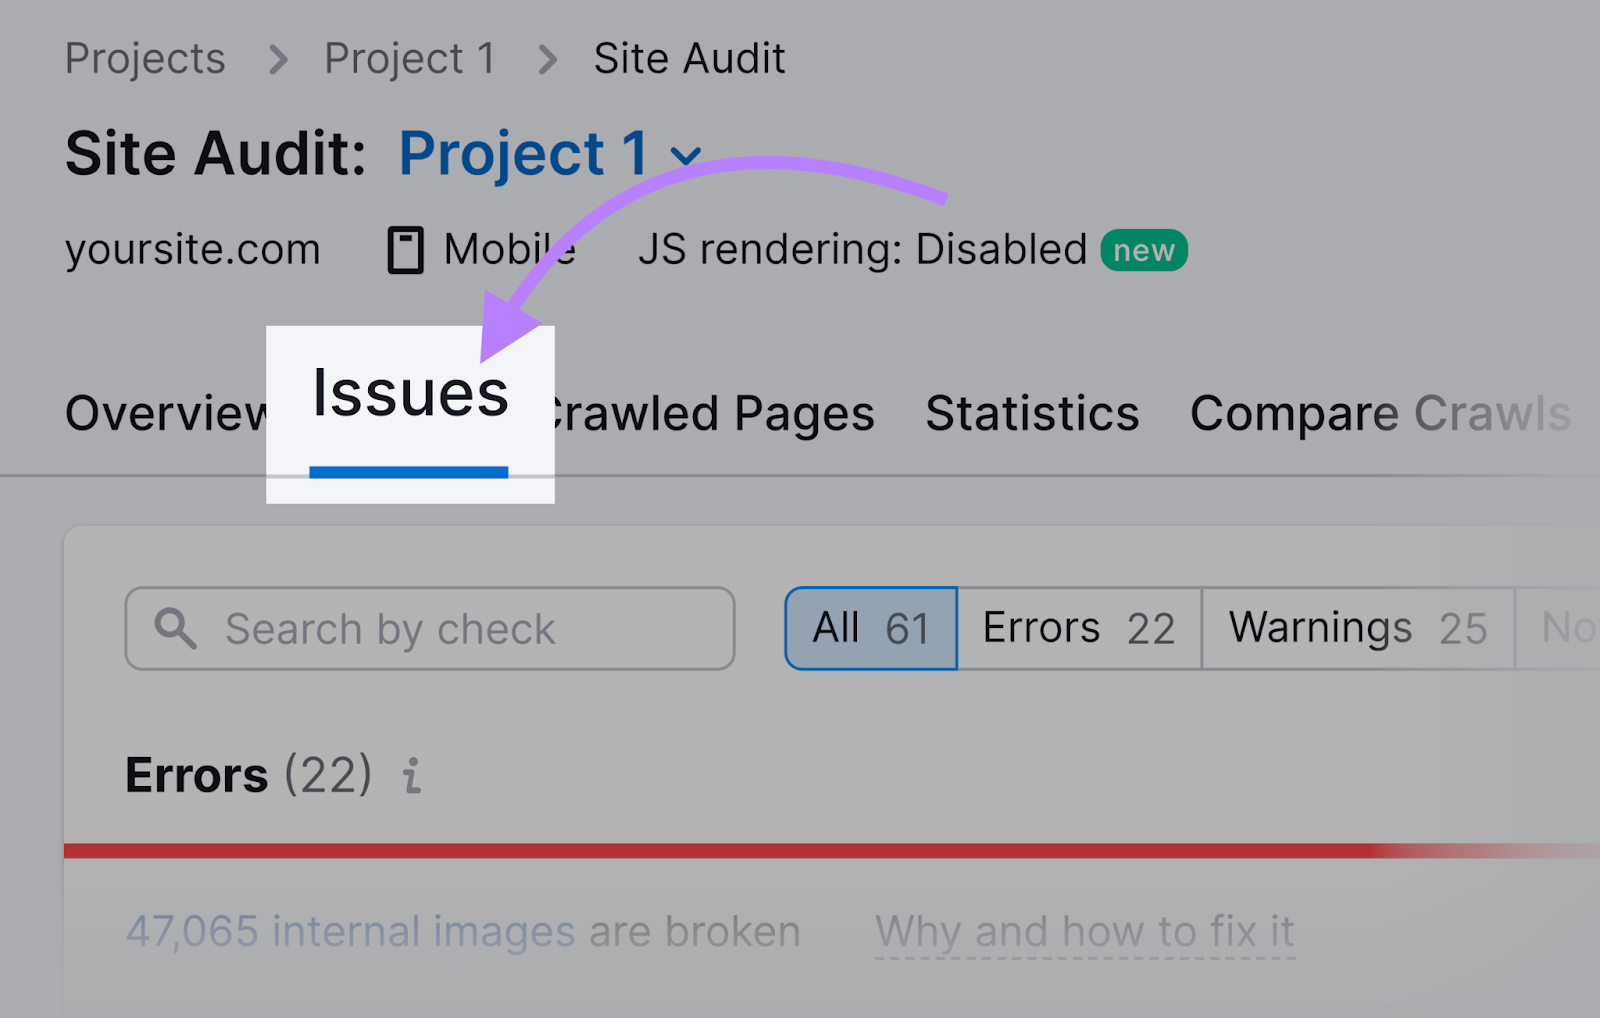Open the Compare Crawls tab
Viewport: 1600px width, 1018px height.
pos(1380,412)
